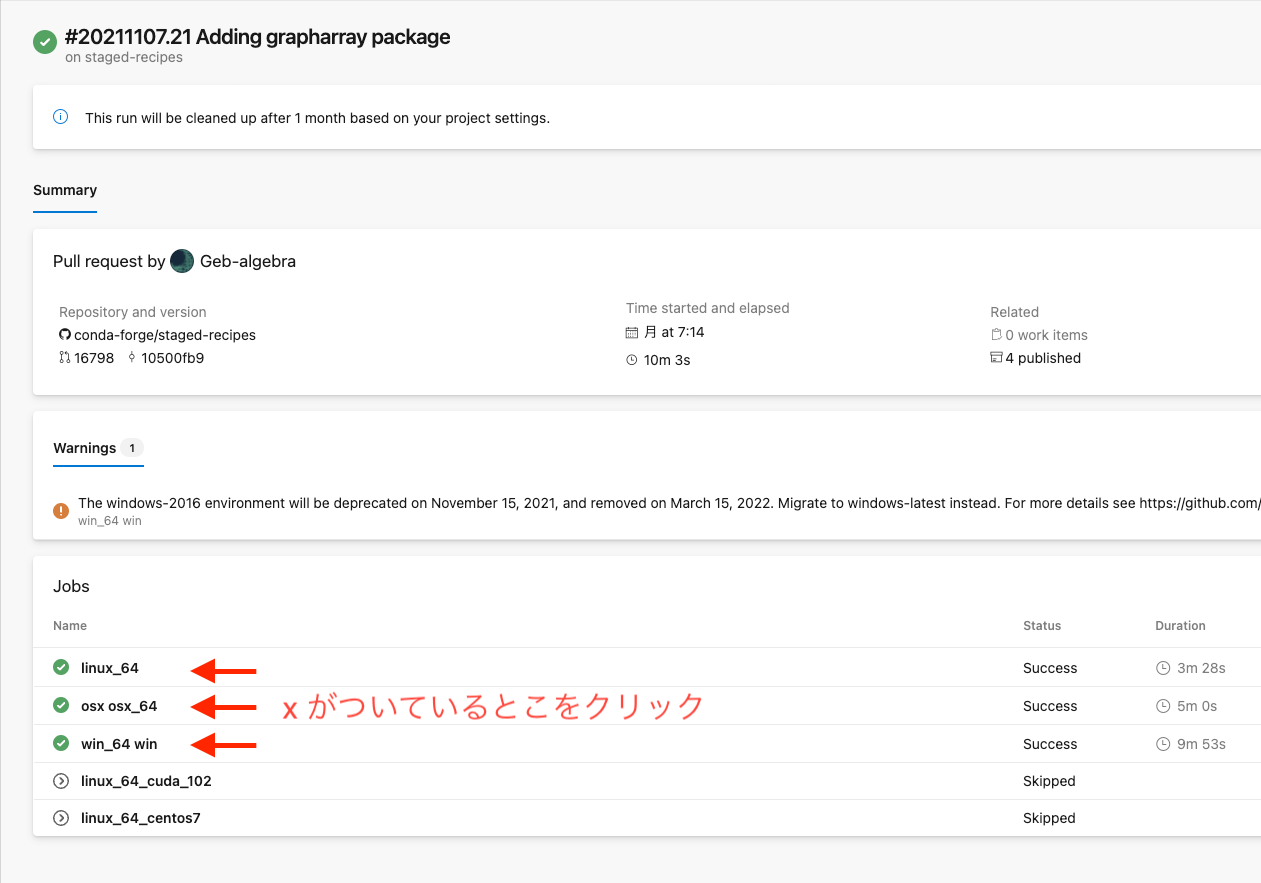The image size is (1261, 883).
Task: Click the Geb-algebra avatar image
Action: (x=182, y=261)
